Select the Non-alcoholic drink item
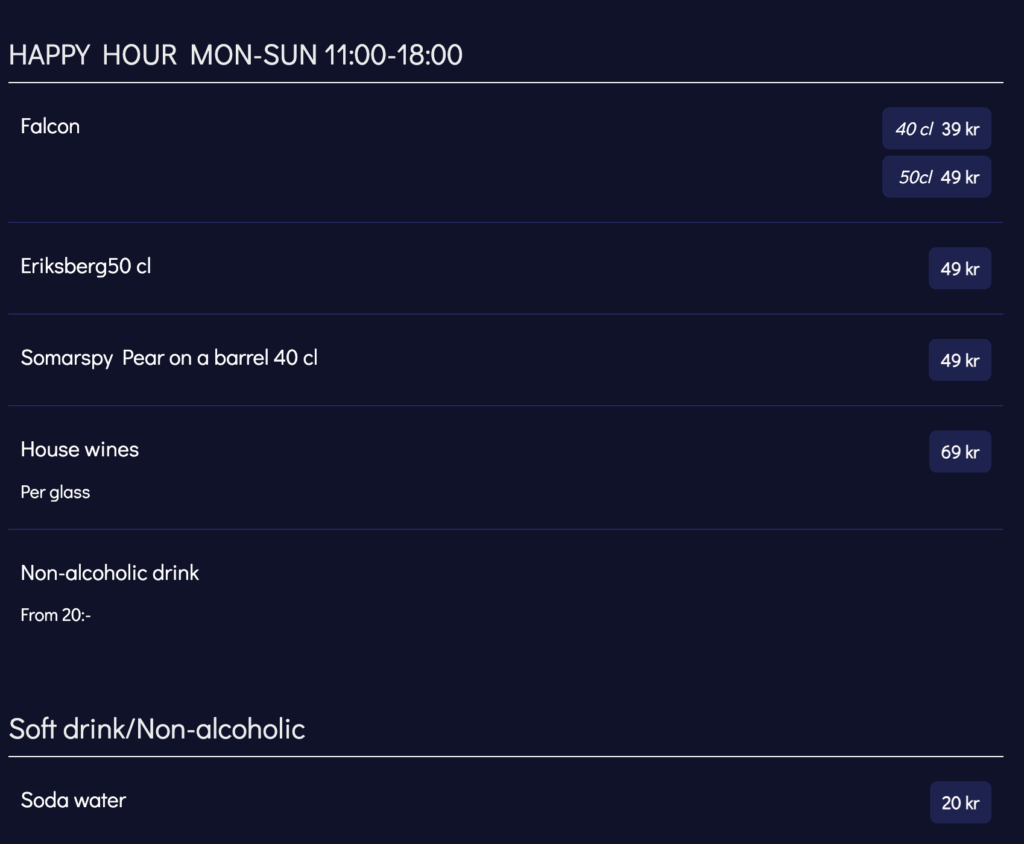 (110, 573)
